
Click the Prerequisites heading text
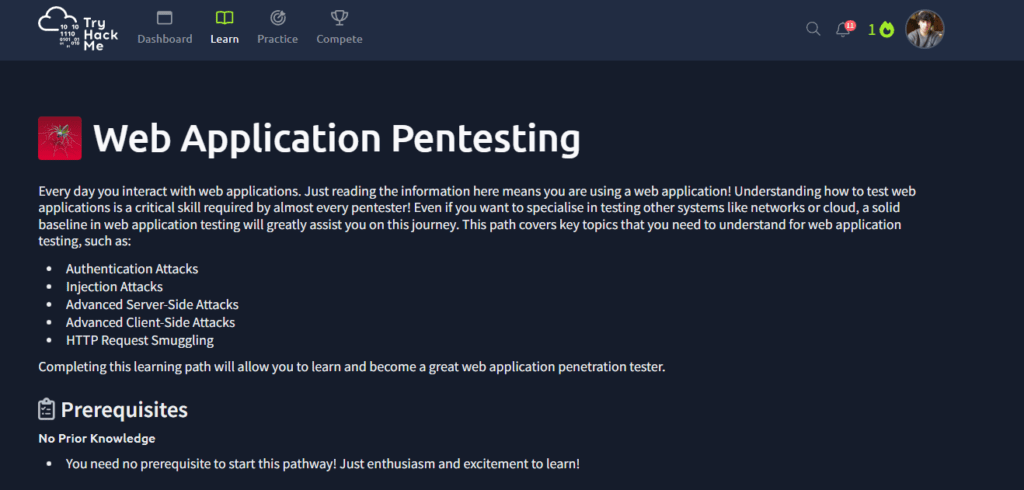124,409
